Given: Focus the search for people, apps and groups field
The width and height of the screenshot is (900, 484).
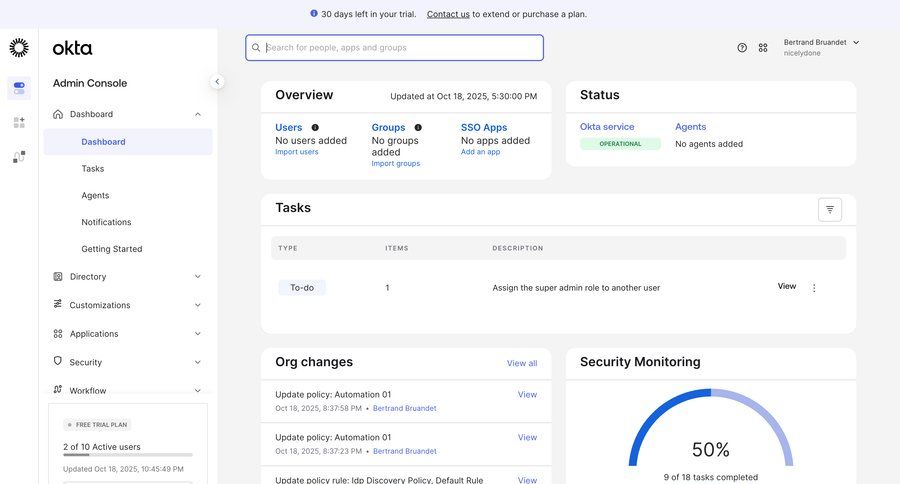Looking at the screenshot, I should coord(394,48).
